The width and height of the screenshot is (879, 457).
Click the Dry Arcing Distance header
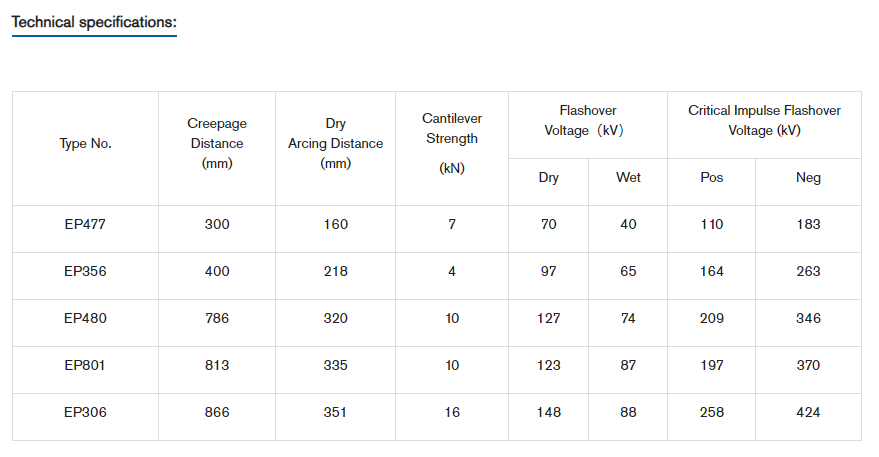336,143
